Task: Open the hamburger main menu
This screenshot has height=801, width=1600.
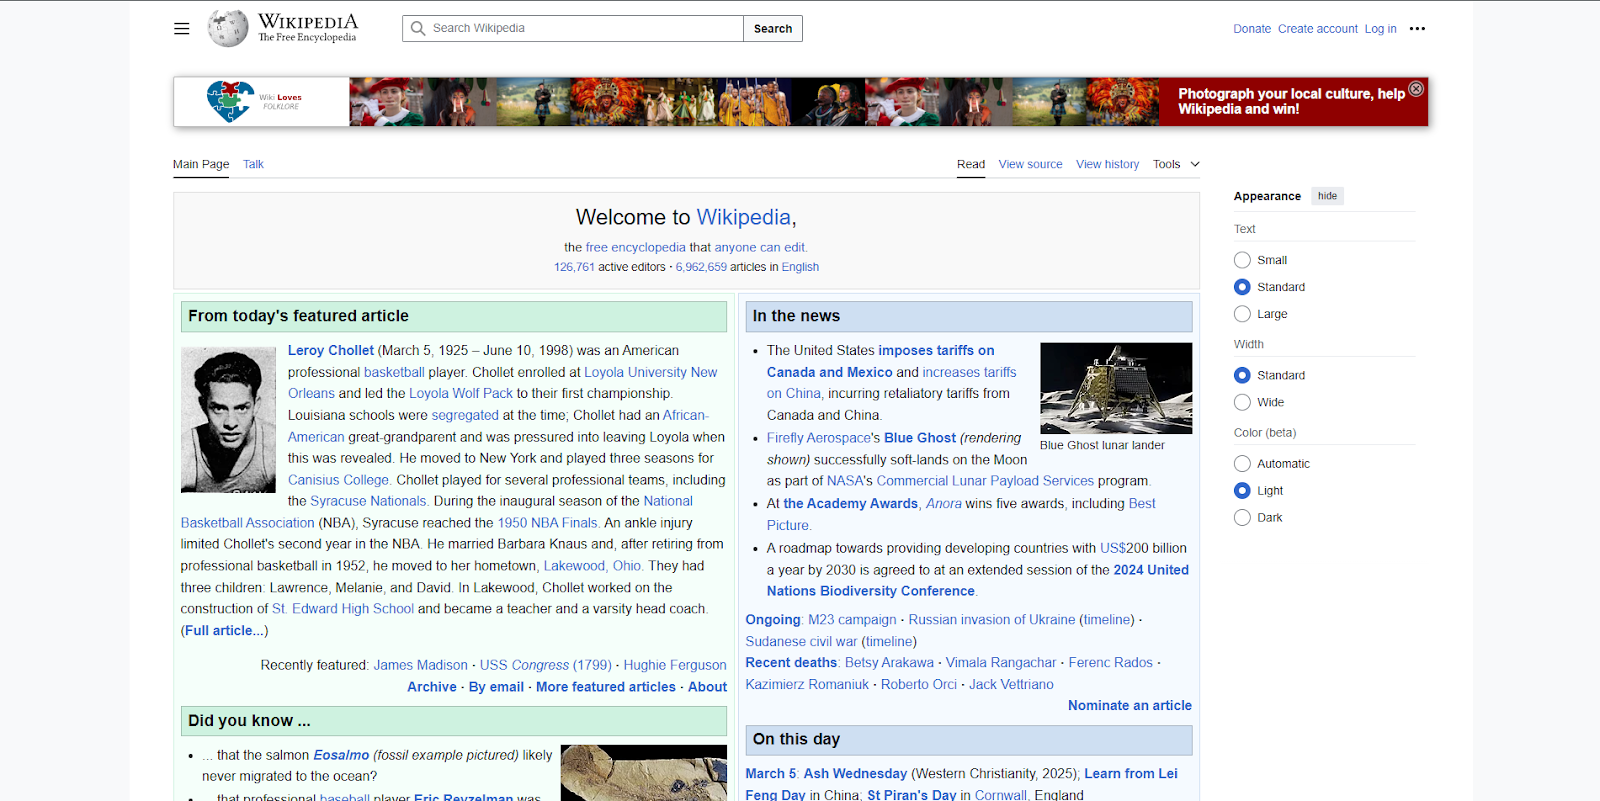Action: point(182,29)
